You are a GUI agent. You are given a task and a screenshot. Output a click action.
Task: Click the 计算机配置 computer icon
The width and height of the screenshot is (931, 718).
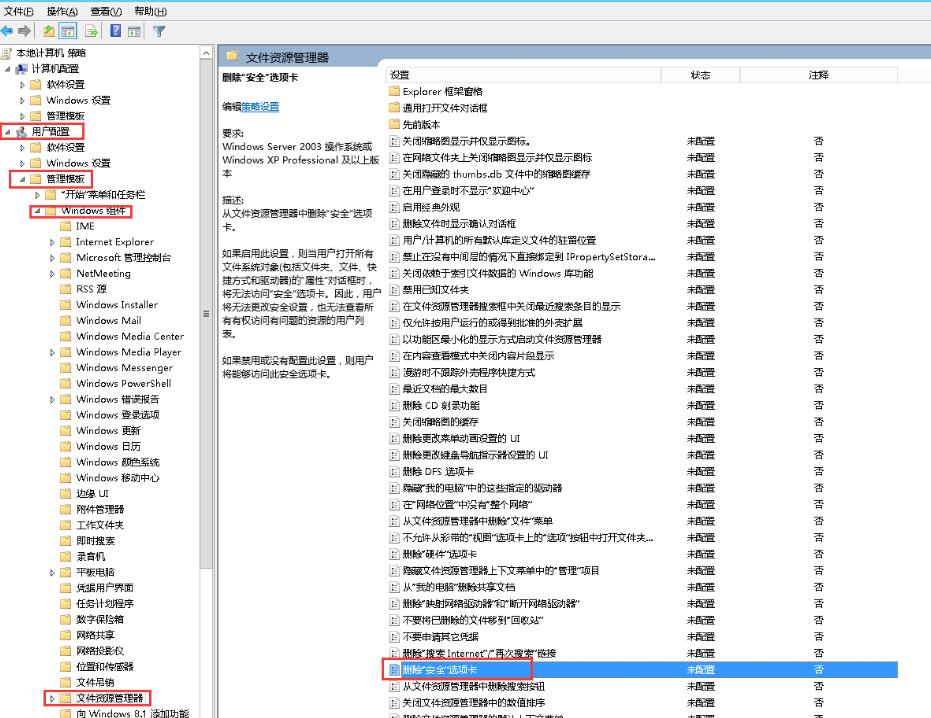[21, 69]
